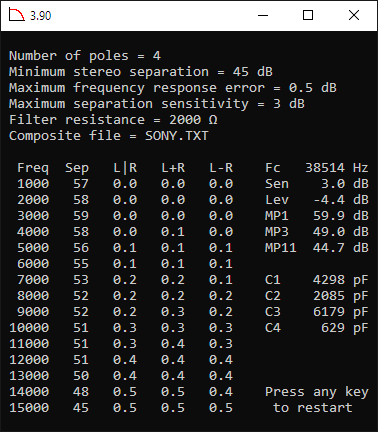Click the C1 4298 pF capacitor value
Viewport: 378px width, 432px height.
(x=317, y=280)
